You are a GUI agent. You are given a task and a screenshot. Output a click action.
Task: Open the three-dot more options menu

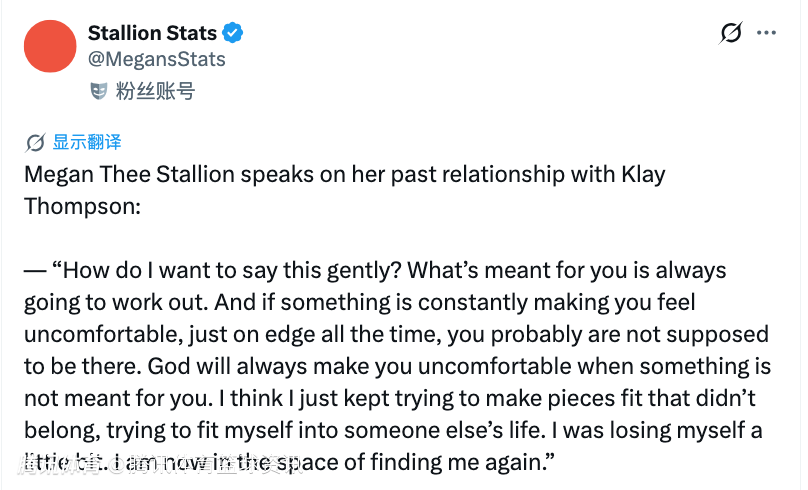(766, 33)
